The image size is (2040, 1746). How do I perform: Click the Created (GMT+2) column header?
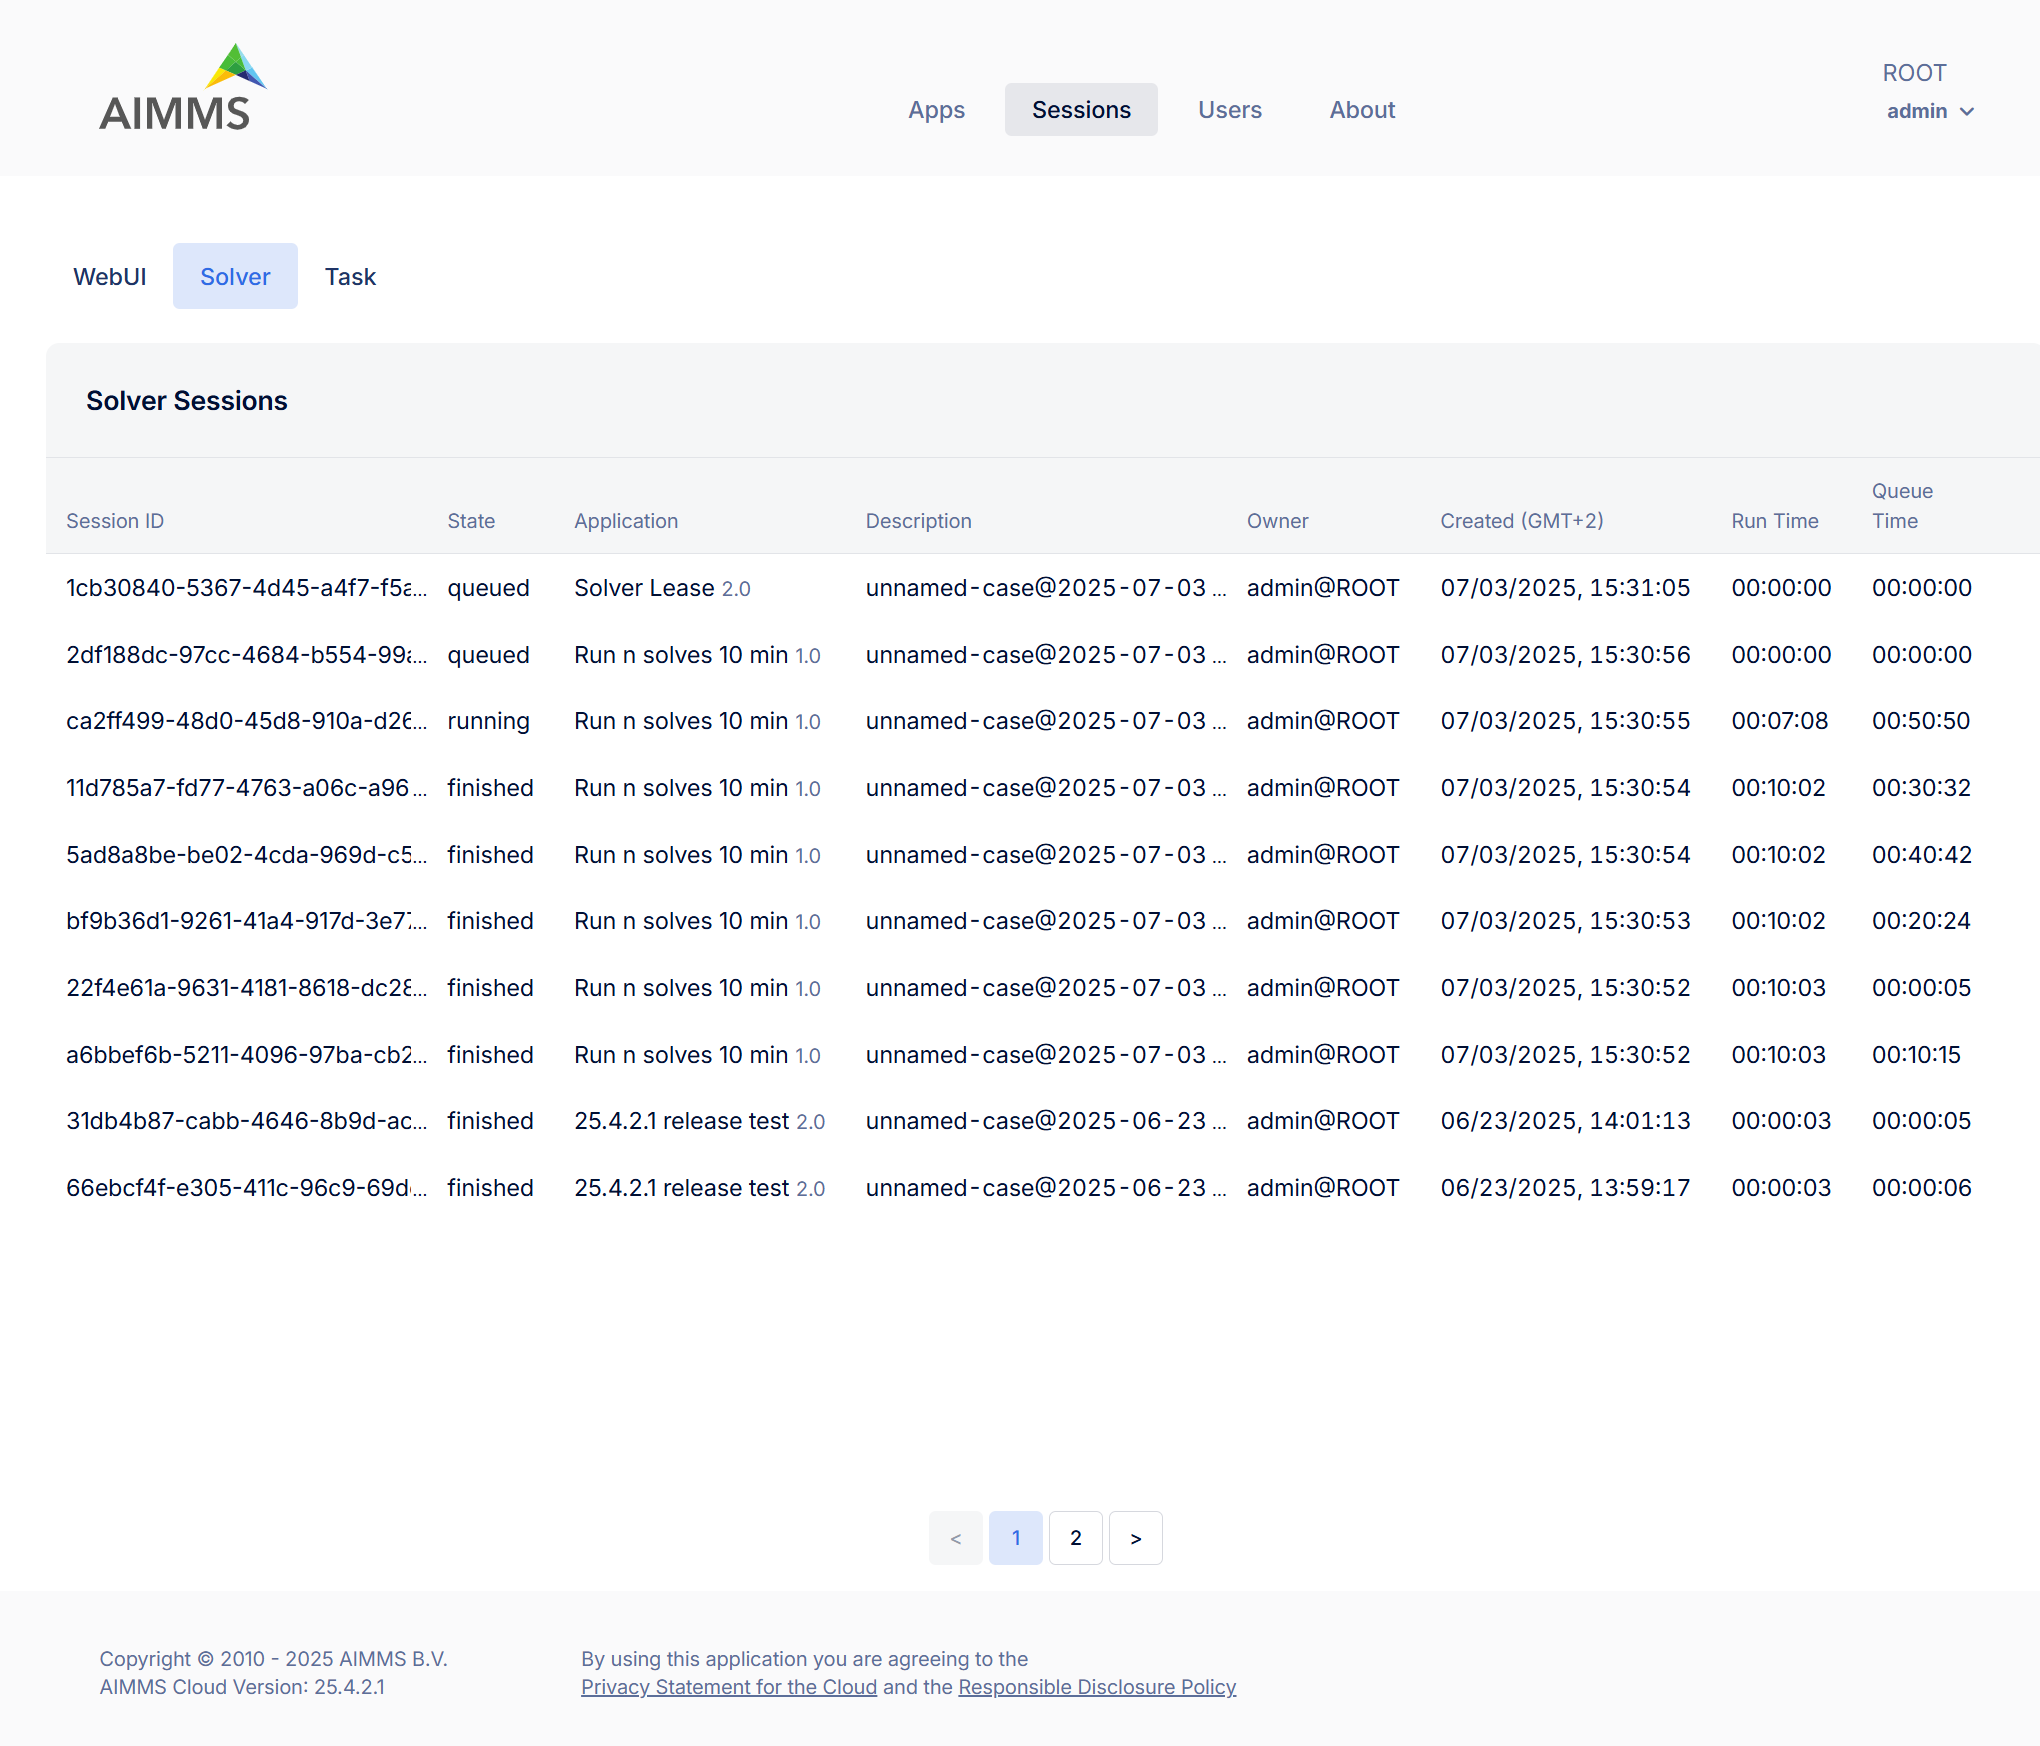1521,521
